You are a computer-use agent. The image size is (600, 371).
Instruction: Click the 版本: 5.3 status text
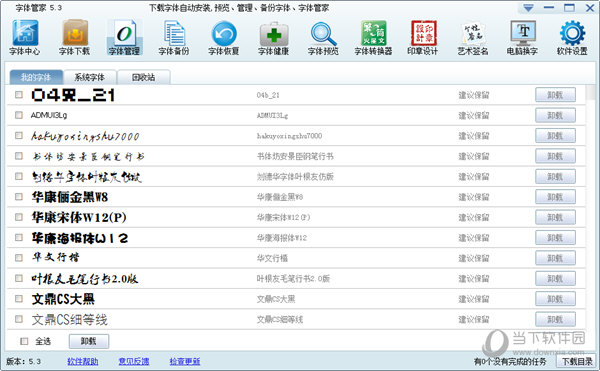point(23,361)
